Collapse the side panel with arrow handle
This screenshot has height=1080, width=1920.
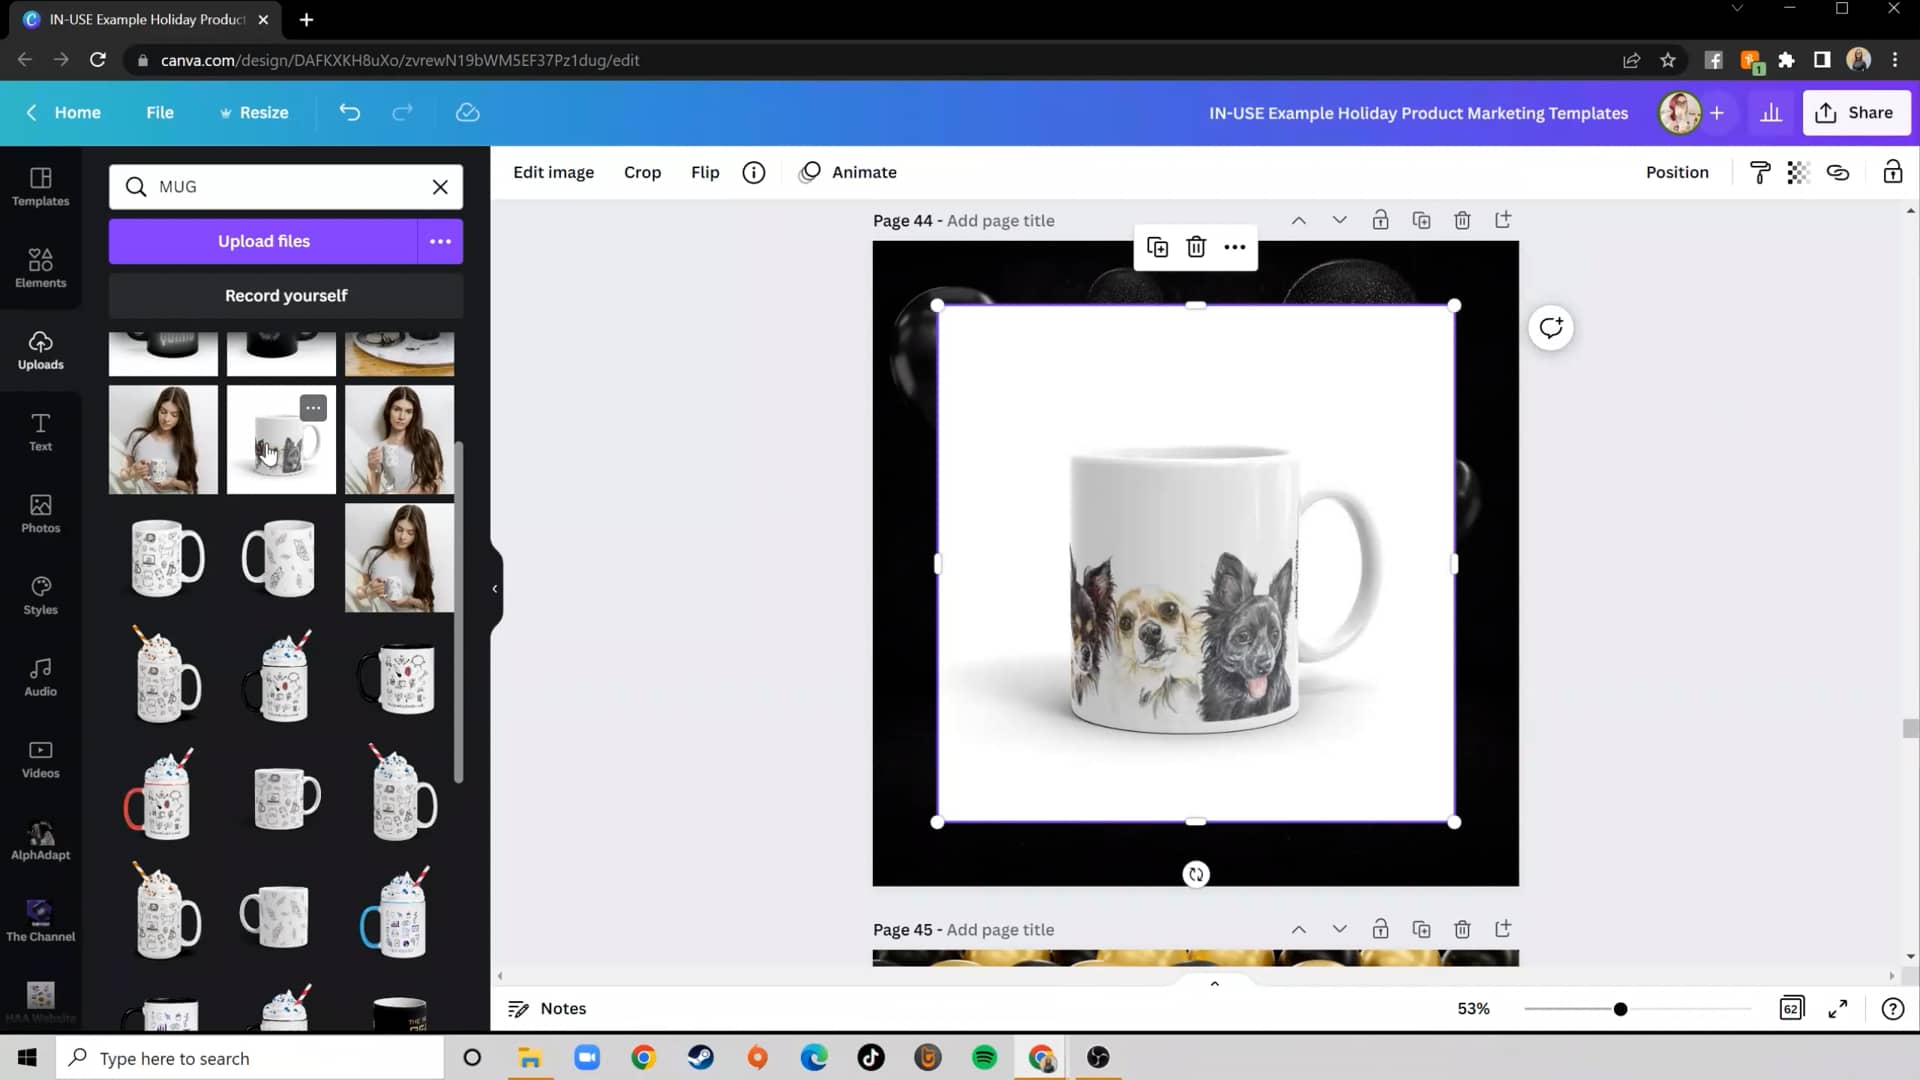[x=495, y=589]
